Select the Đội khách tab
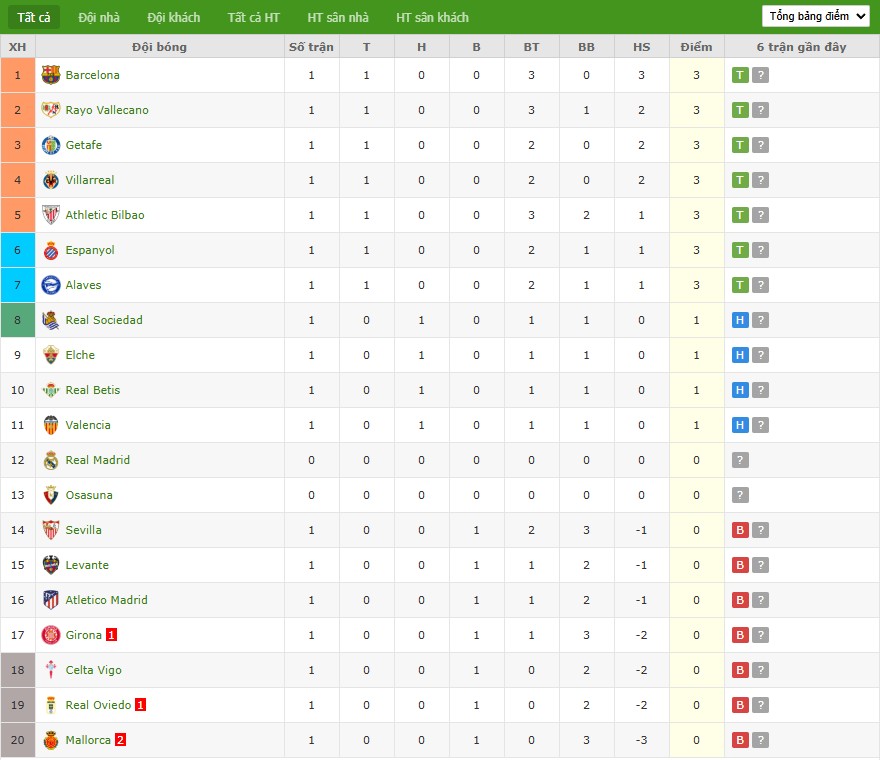The width and height of the screenshot is (880, 760). point(173,17)
